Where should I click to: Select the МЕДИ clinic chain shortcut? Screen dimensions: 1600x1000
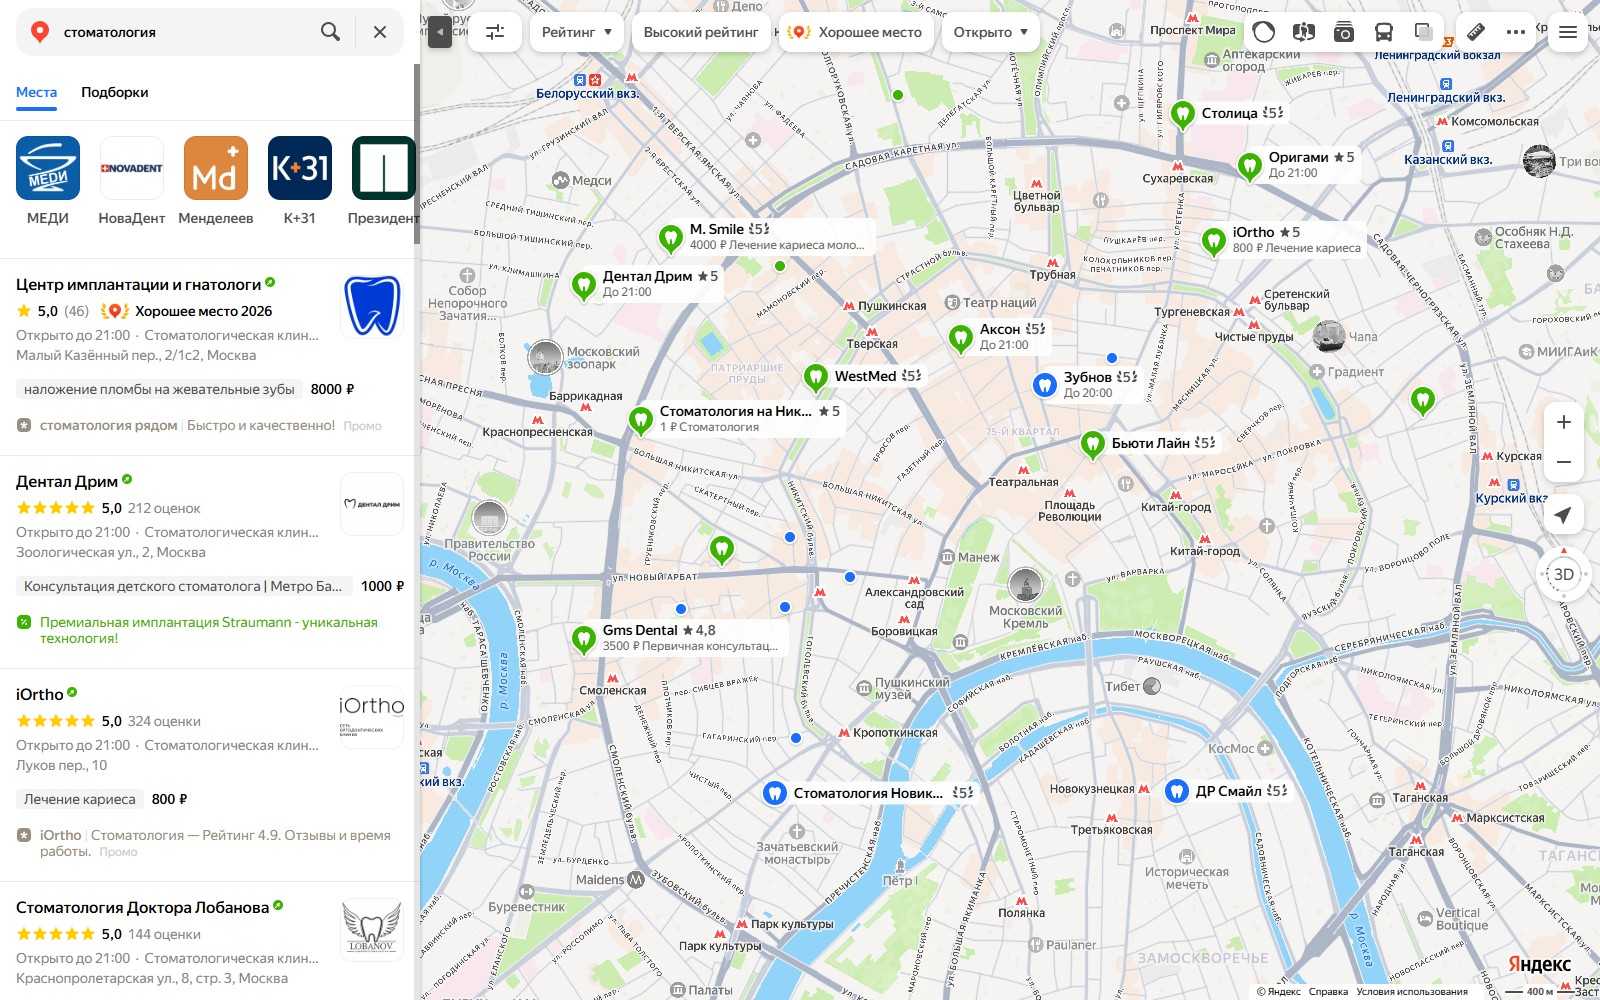48,181
